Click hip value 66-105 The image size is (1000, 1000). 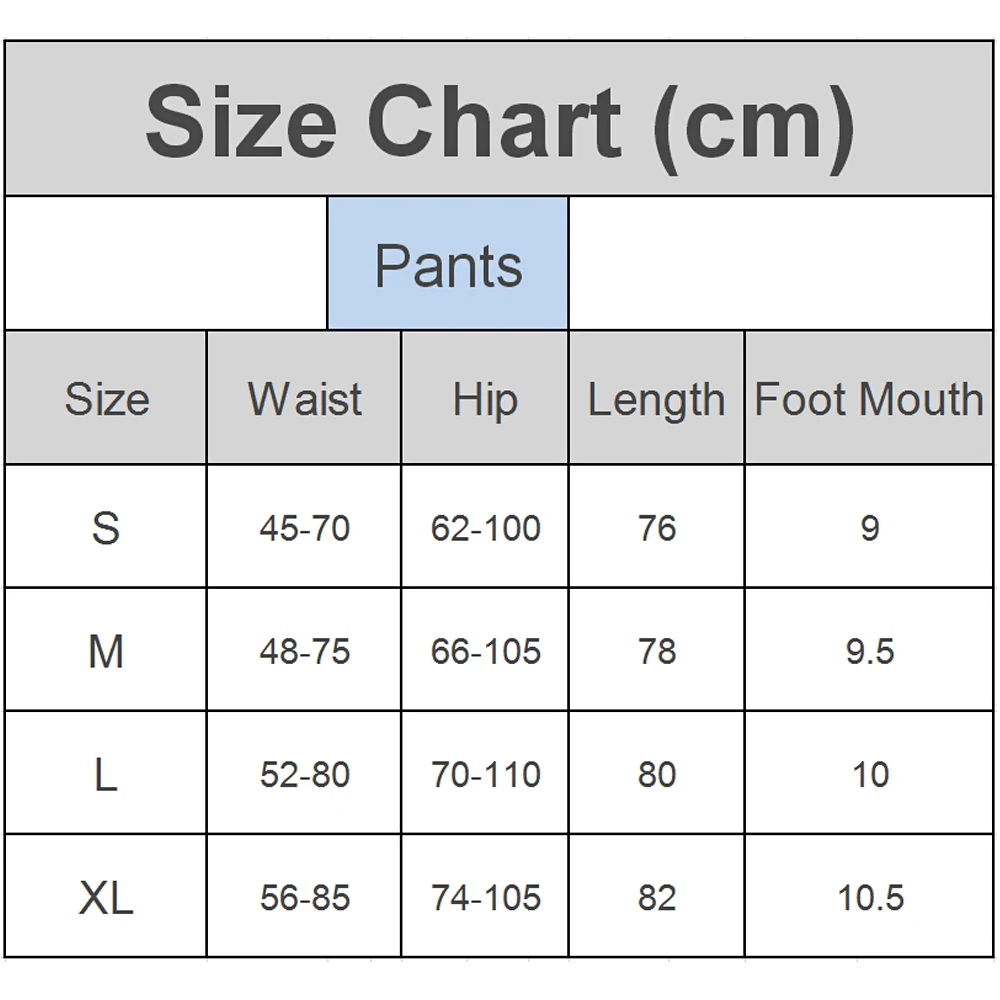tap(485, 651)
